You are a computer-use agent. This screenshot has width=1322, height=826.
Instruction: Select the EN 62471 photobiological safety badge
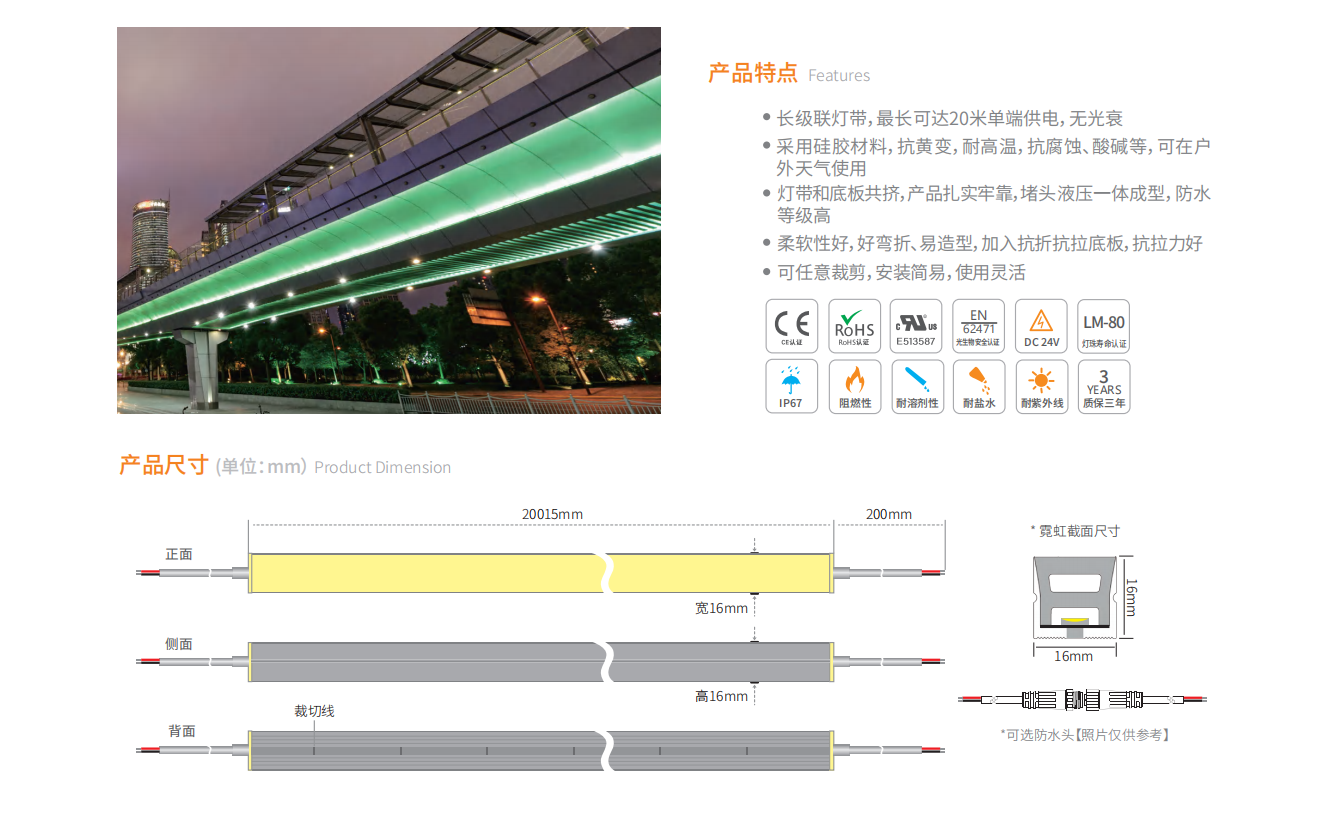pos(978,326)
